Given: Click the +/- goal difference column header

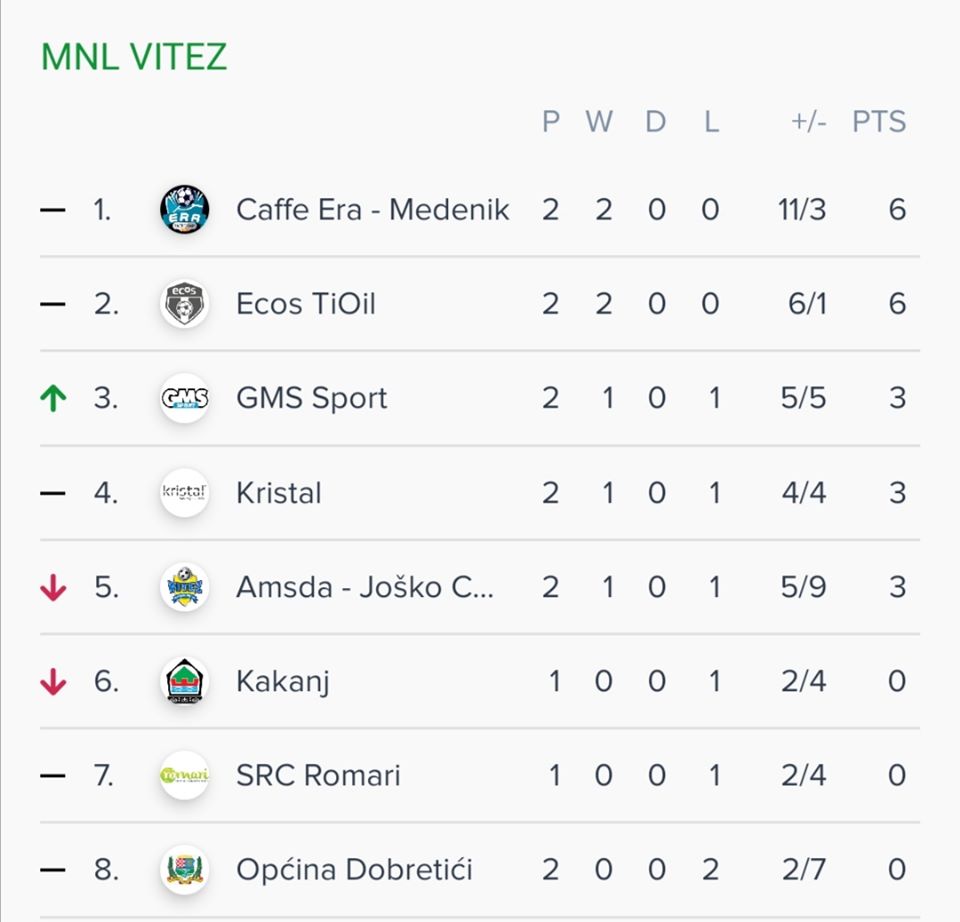Looking at the screenshot, I should click(808, 121).
